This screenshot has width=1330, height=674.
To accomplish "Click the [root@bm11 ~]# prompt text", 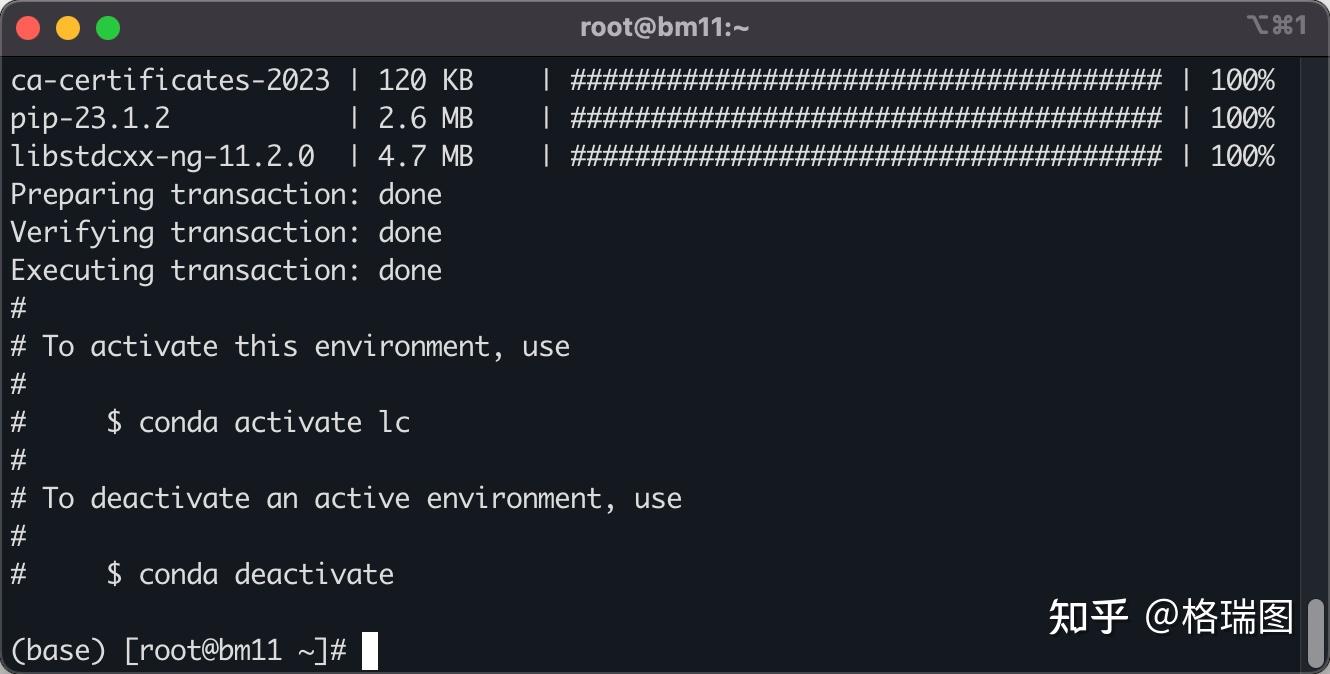I will pos(235,651).
